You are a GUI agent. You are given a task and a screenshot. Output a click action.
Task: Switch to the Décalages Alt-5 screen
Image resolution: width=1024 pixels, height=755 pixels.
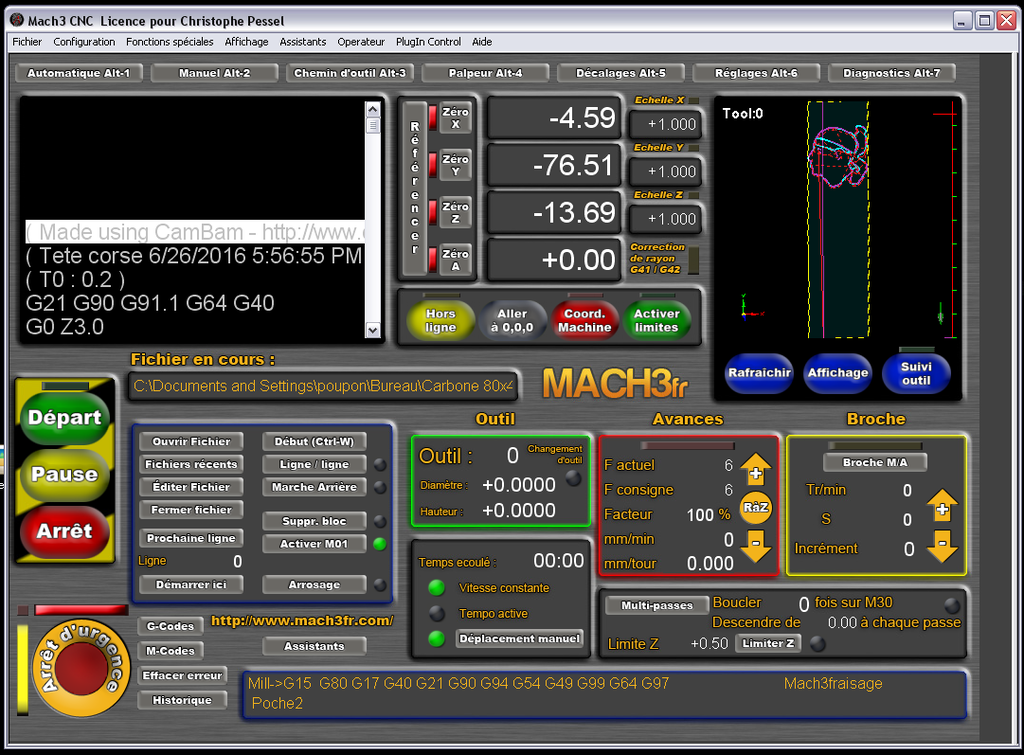620,73
